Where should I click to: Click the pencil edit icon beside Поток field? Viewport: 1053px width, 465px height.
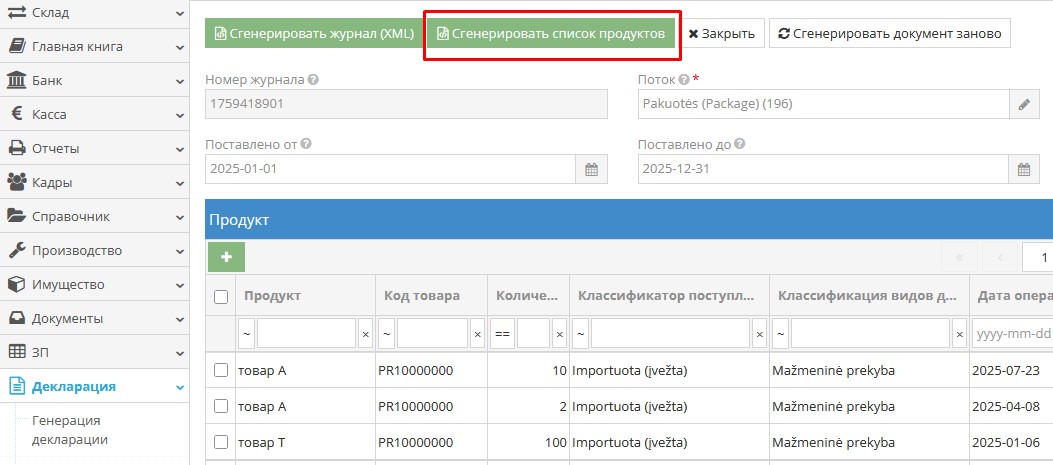(x=1023, y=104)
